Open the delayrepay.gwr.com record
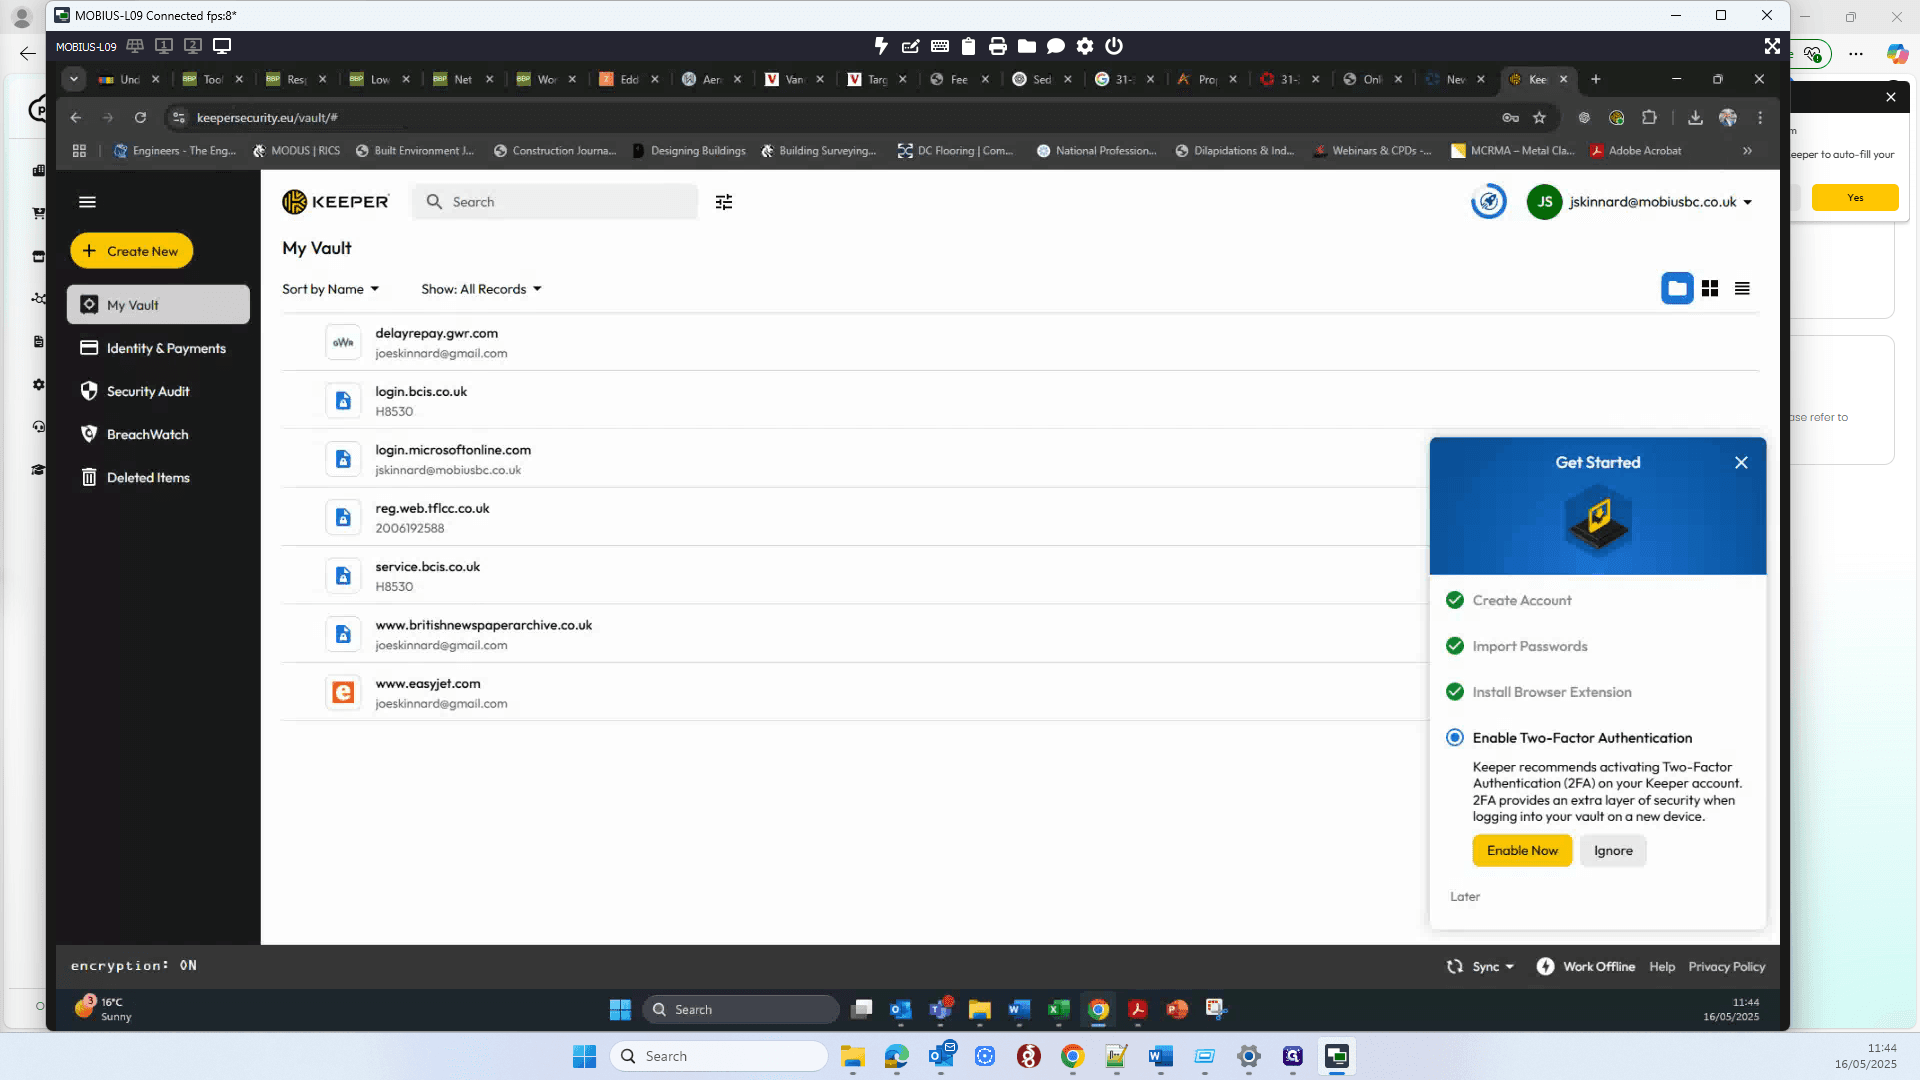Screen dimensions: 1920x1080 (x=1020, y=342)
